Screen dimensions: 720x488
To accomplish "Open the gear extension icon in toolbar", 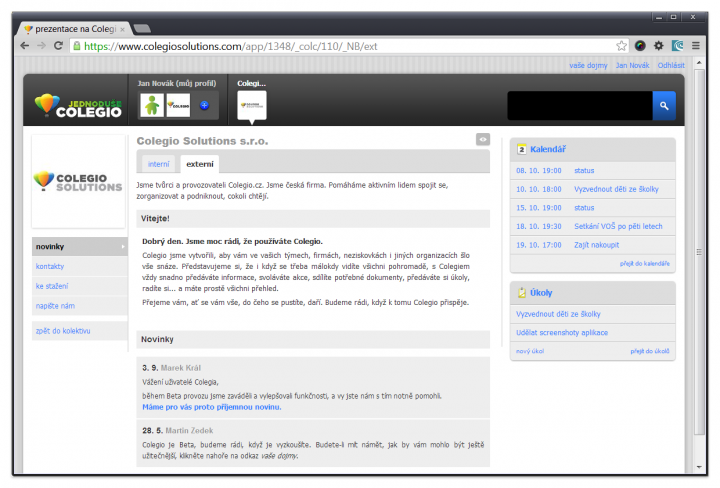I will (x=658, y=46).
